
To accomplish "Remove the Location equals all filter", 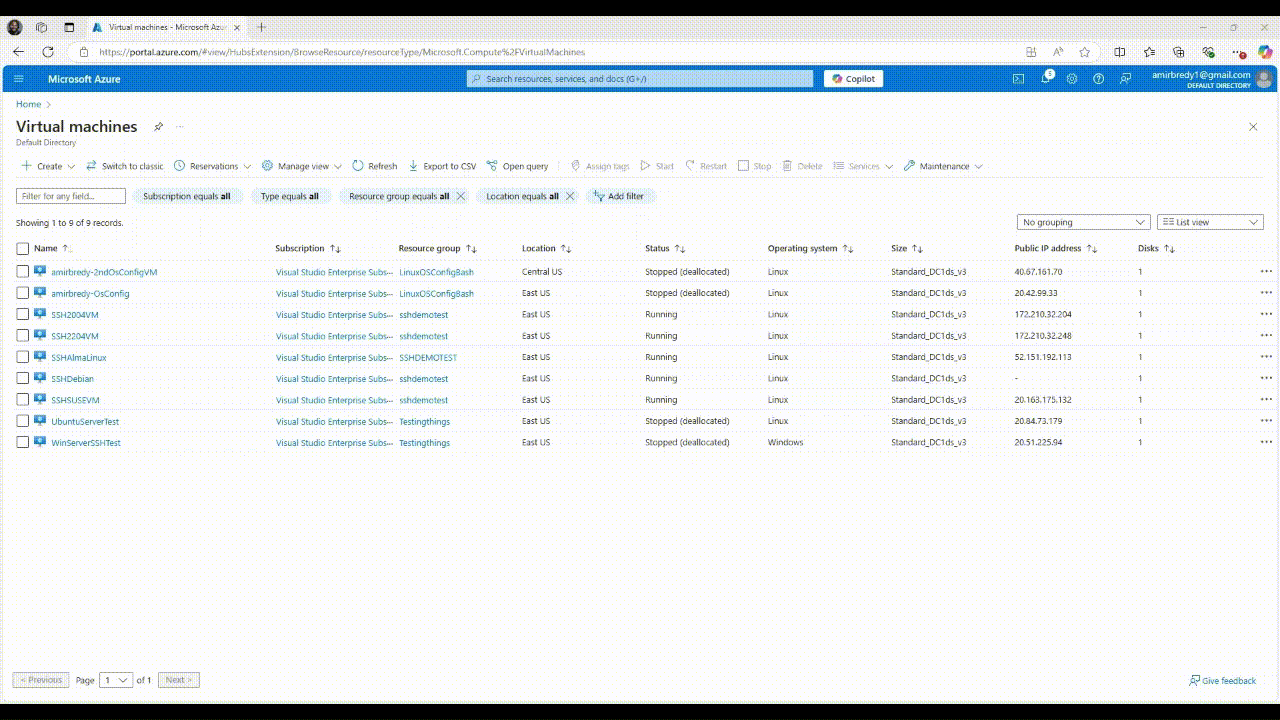I will point(570,196).
